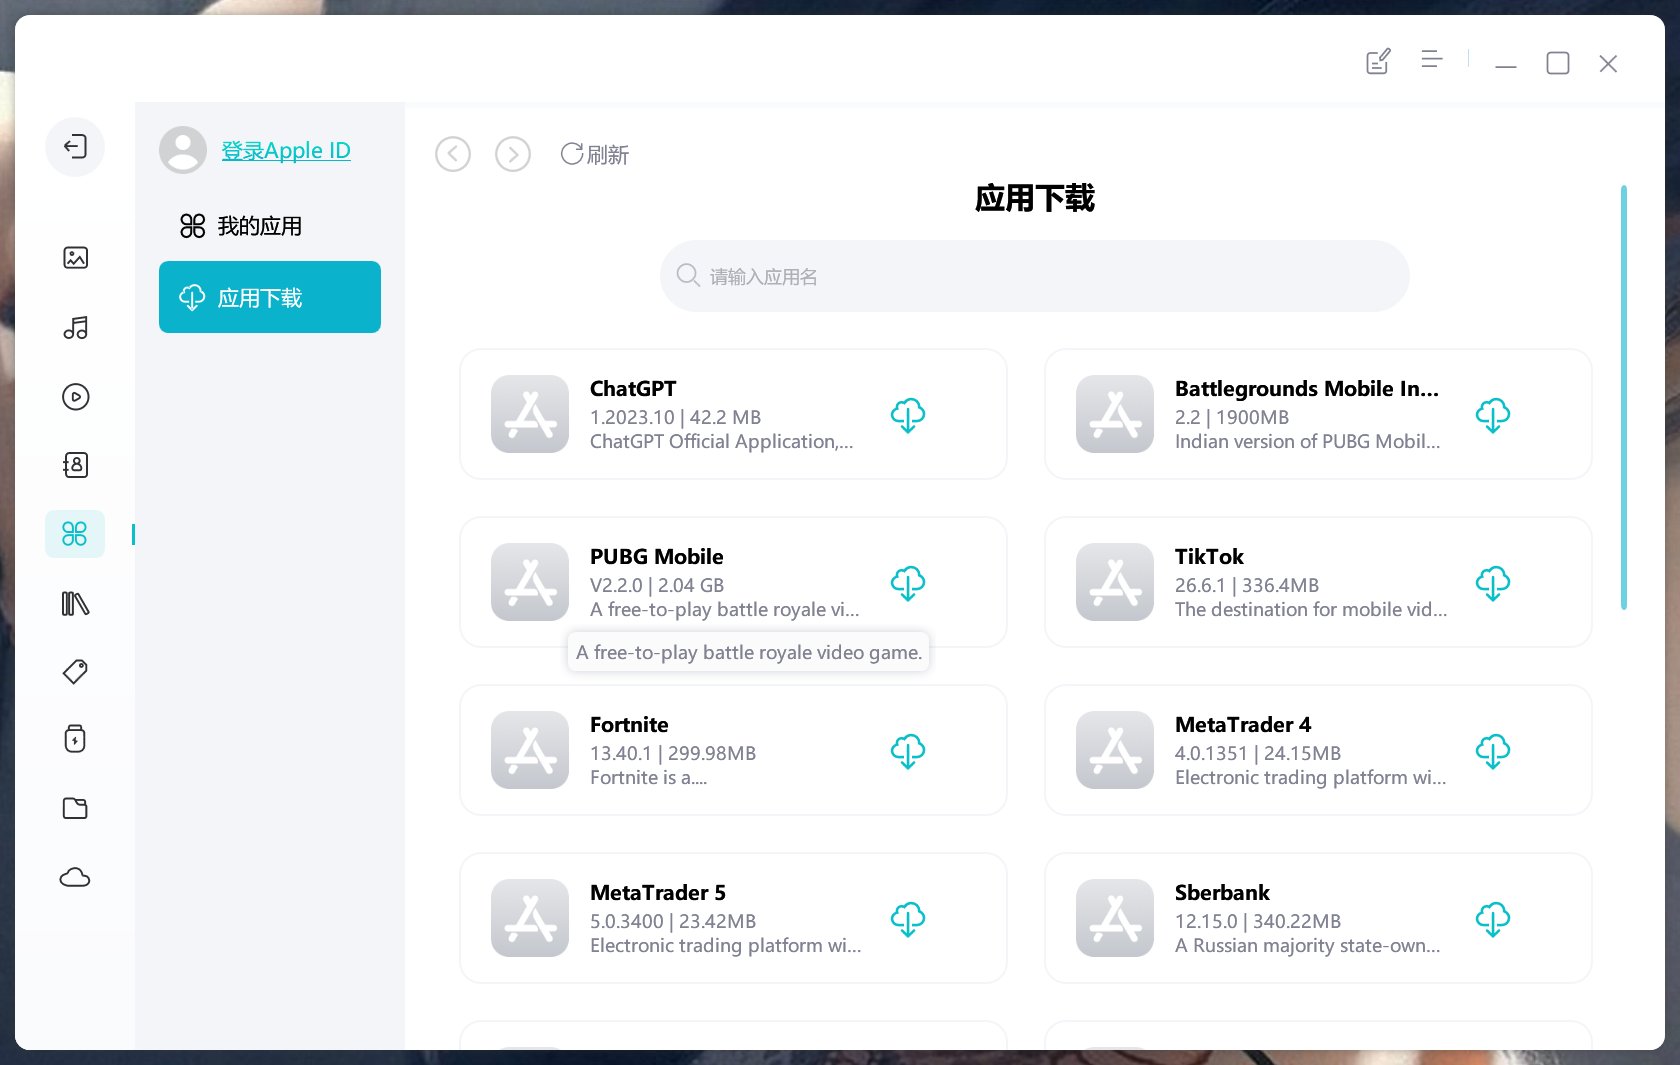The height and width of the screenshot is (1065, 1680).
Task: Open the tag icon in sidebar
Action: 75,671
